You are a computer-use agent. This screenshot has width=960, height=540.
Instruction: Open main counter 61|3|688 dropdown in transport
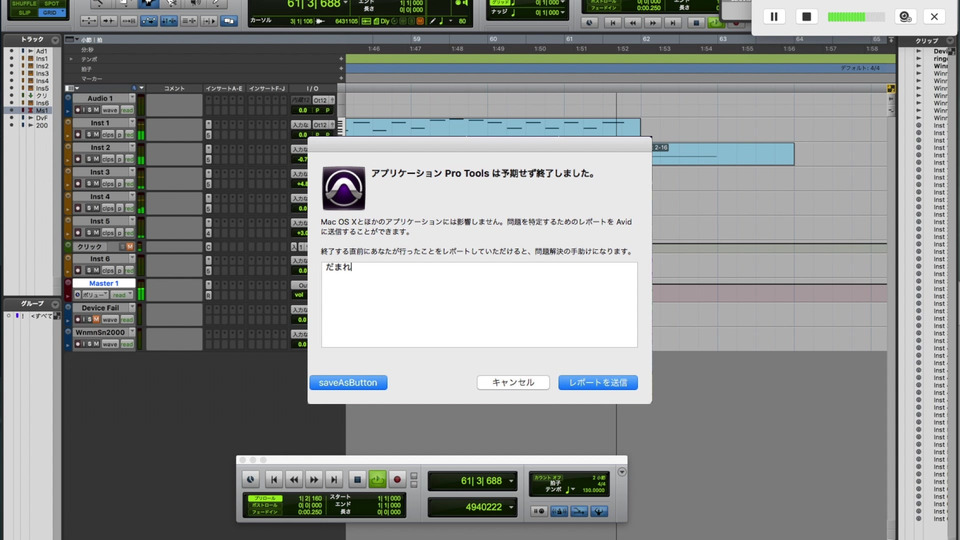(x=511, y=481)
